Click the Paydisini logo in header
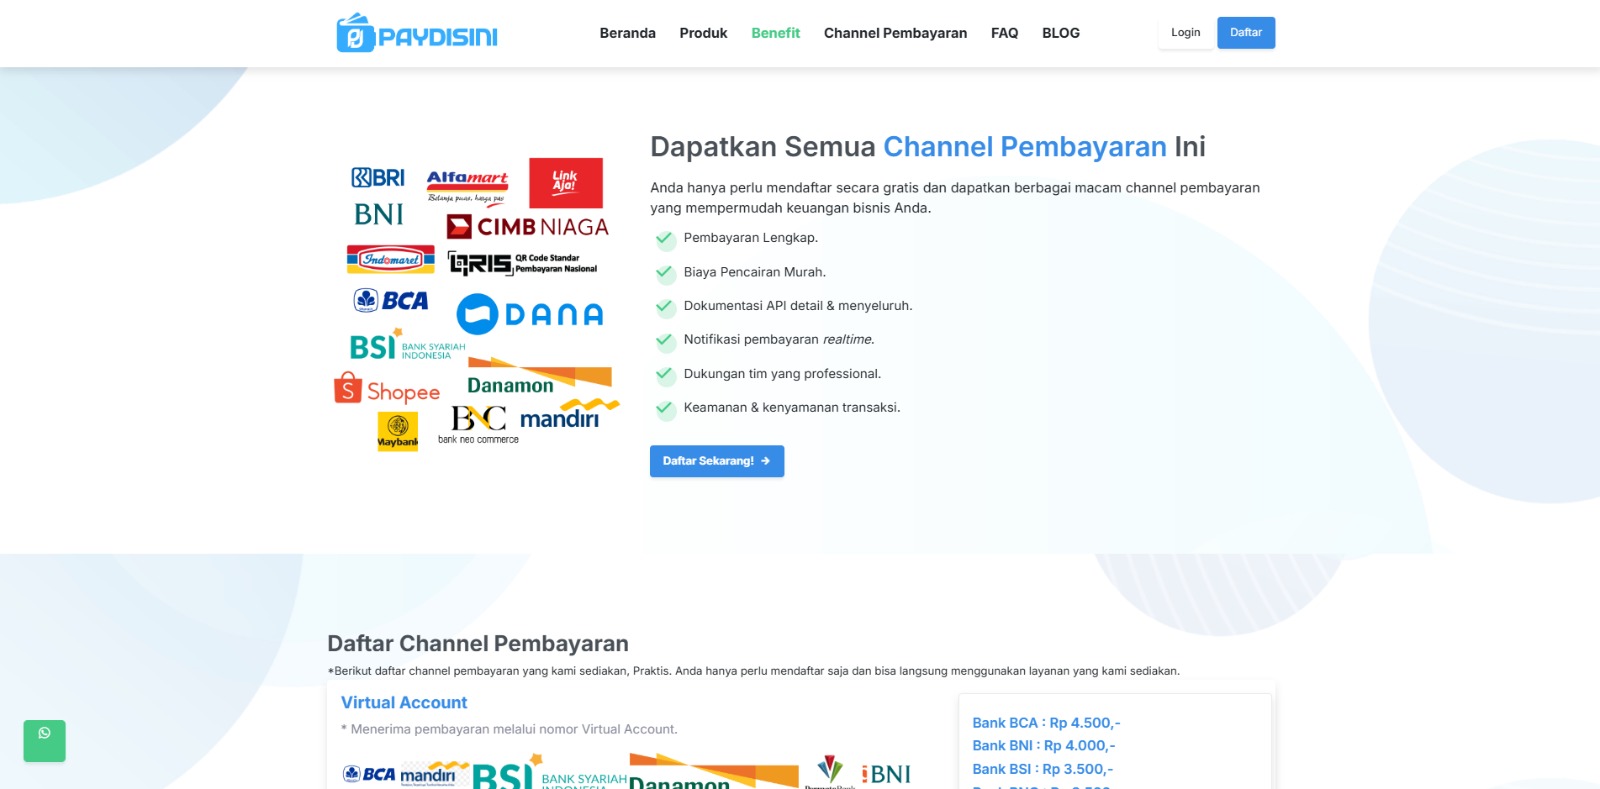Viewport: 1600px width, 789px height. point(417,33)
